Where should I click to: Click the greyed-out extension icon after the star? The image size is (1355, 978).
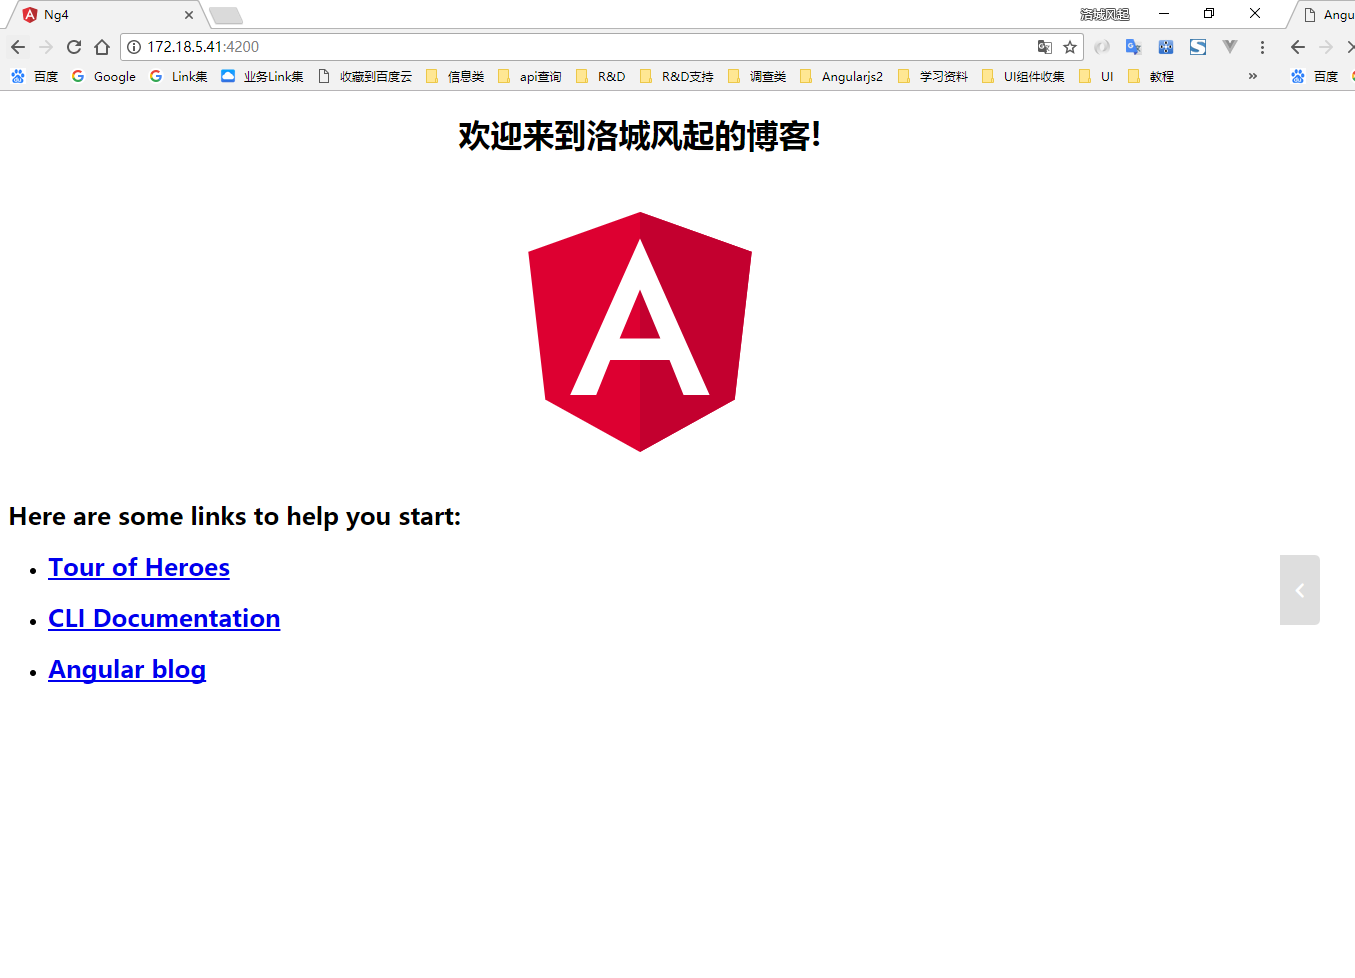tap(1102, 47)
